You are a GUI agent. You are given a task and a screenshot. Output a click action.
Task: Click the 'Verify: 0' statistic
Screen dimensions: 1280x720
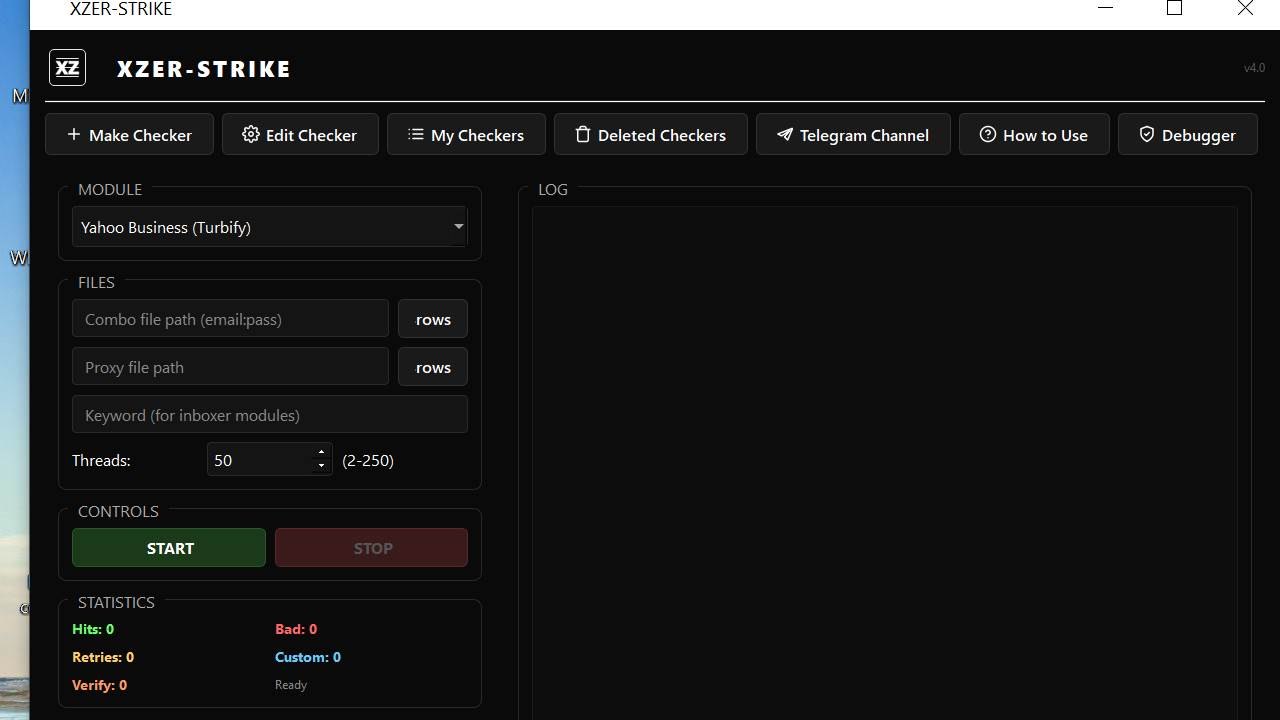pos(99,685)
